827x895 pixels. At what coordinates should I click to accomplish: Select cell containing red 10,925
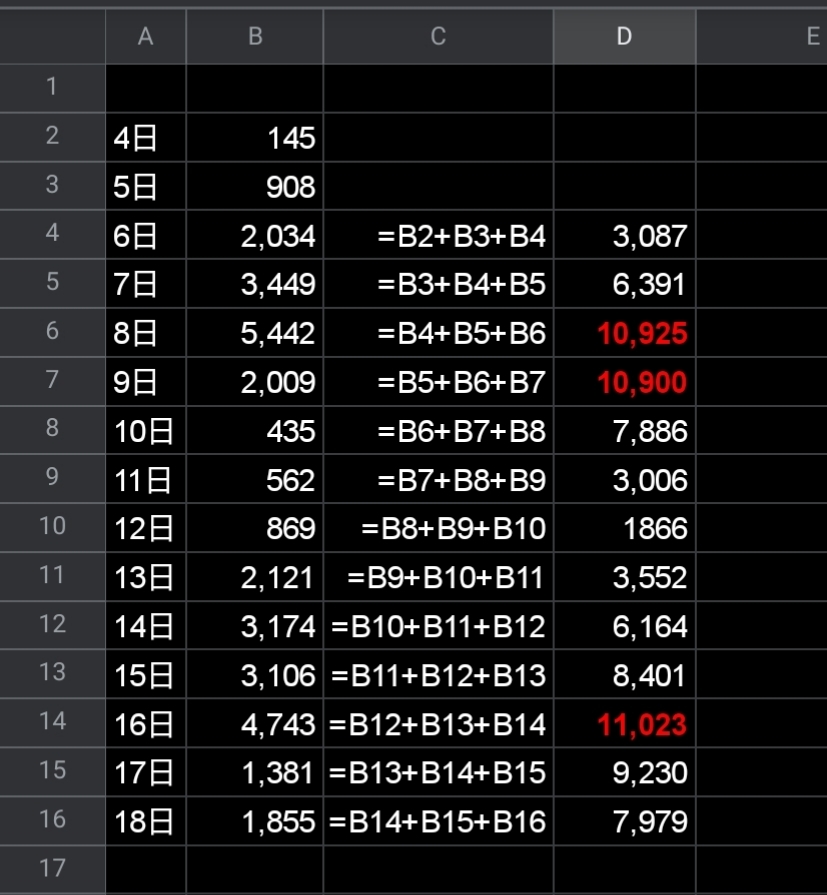[x=624, y=333]
